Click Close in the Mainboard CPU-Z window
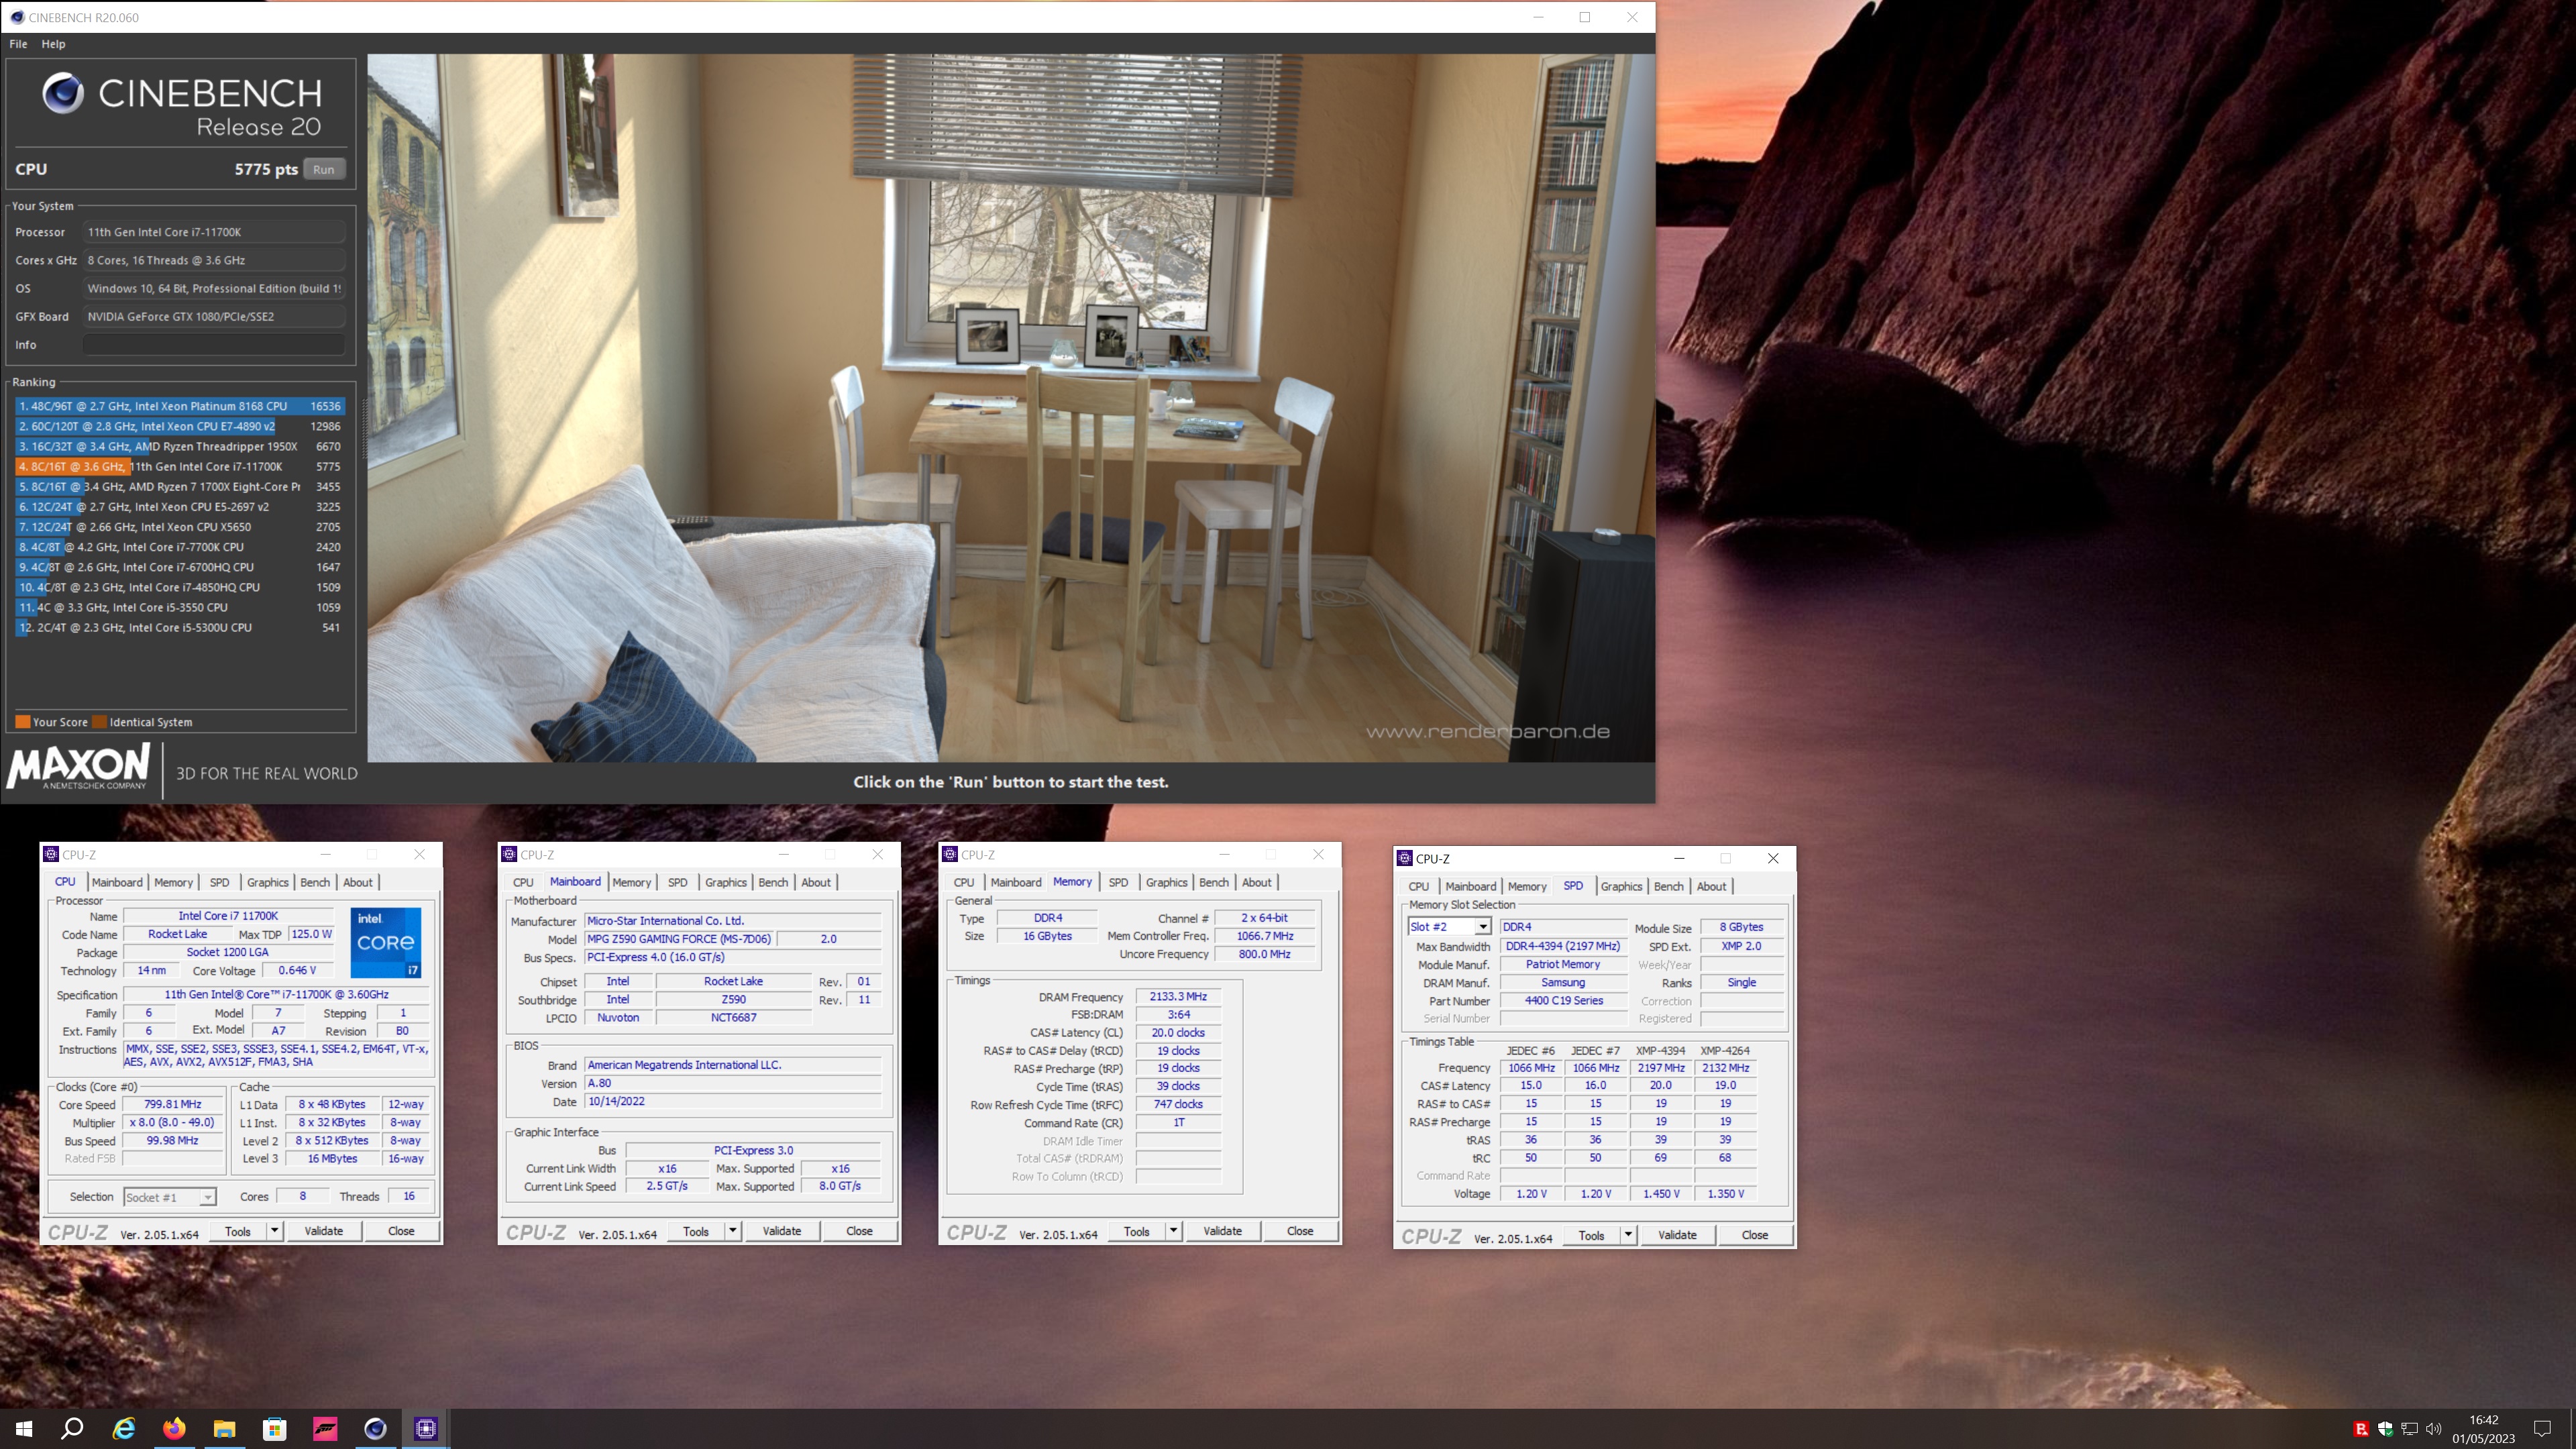The height and width of the screenshot is (1449, 2576). coord(859,1231)
